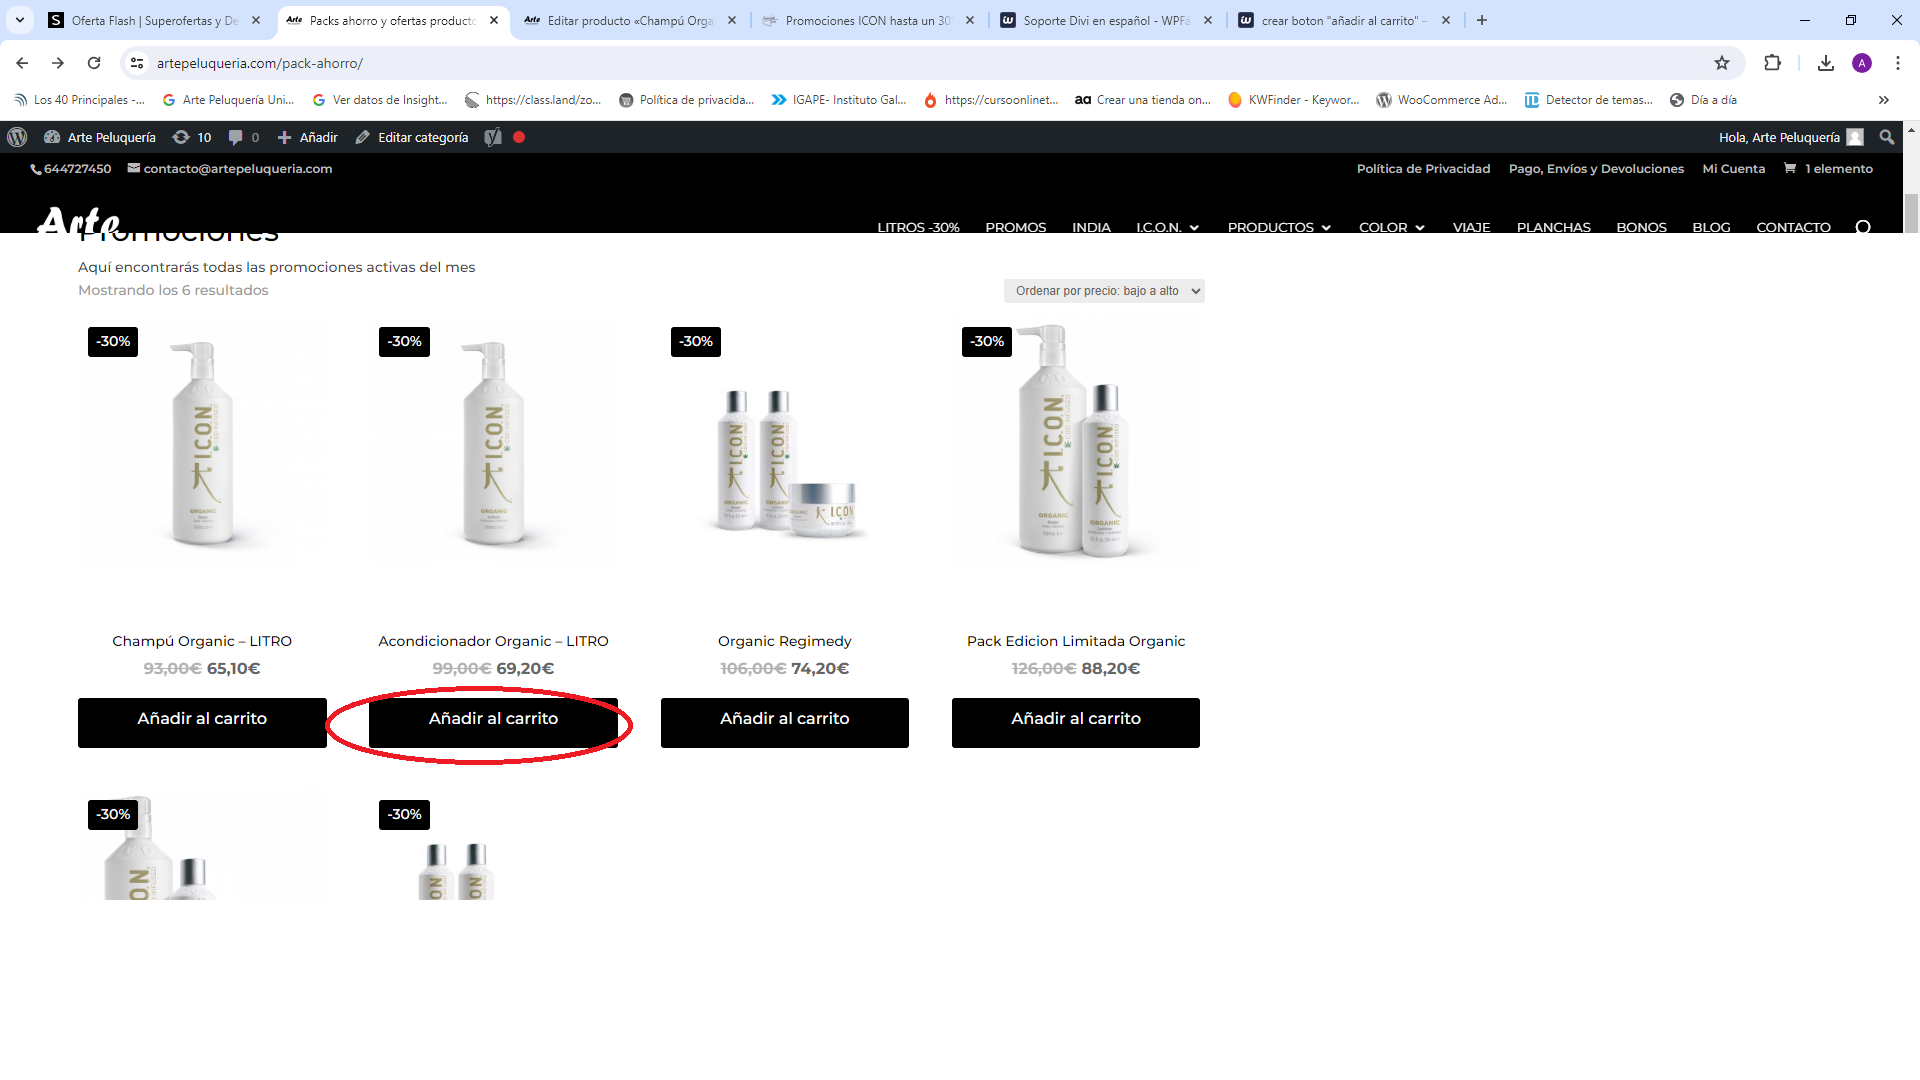Click Añadir in the admin bar
Image resolution: width=1920 pixels, height=1080 pixels.
click(x=307, y=137)
